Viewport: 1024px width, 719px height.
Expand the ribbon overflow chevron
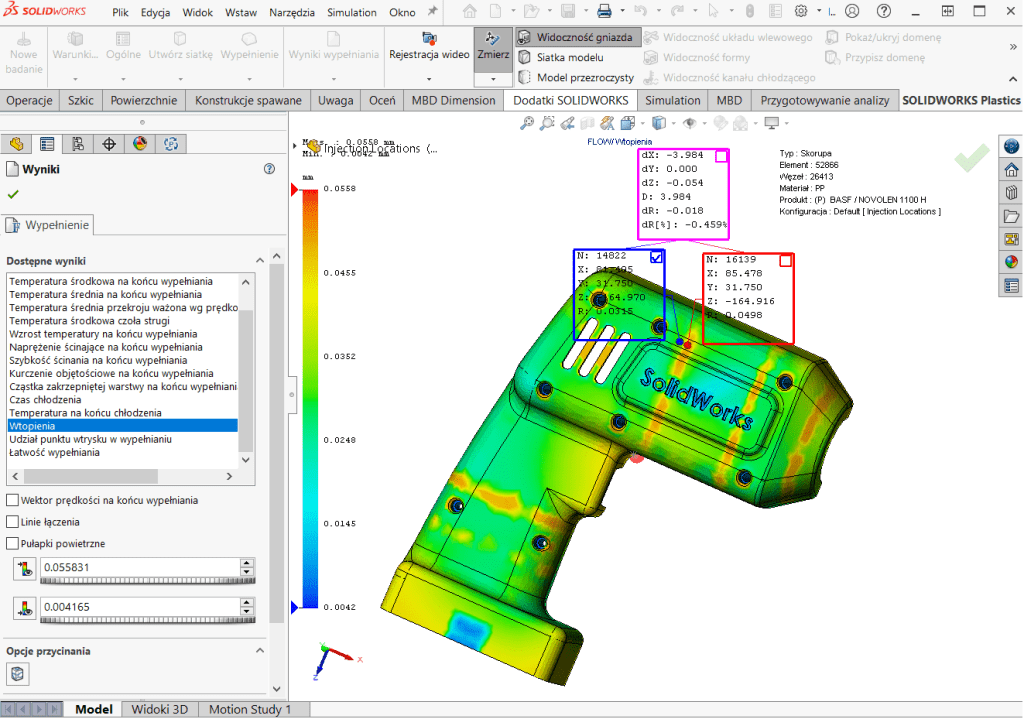point(1013,47)
